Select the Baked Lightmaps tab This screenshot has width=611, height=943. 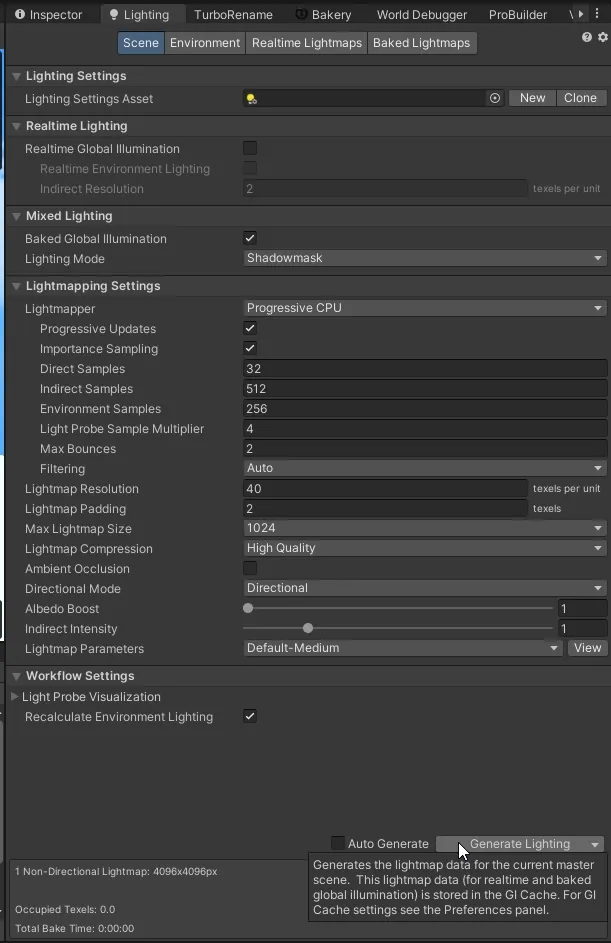[x=422, y=43]
